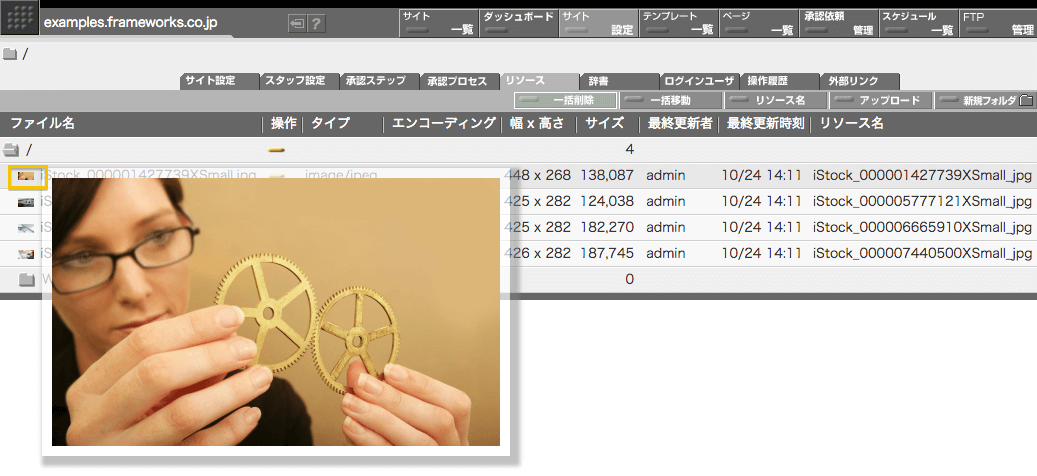
Task: Switch to the 承認ステップ tab
Action: [x=380, y=81]
